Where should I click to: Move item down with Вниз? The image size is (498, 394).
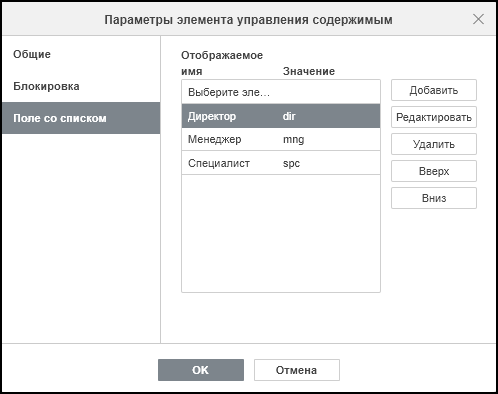[434, 198]
